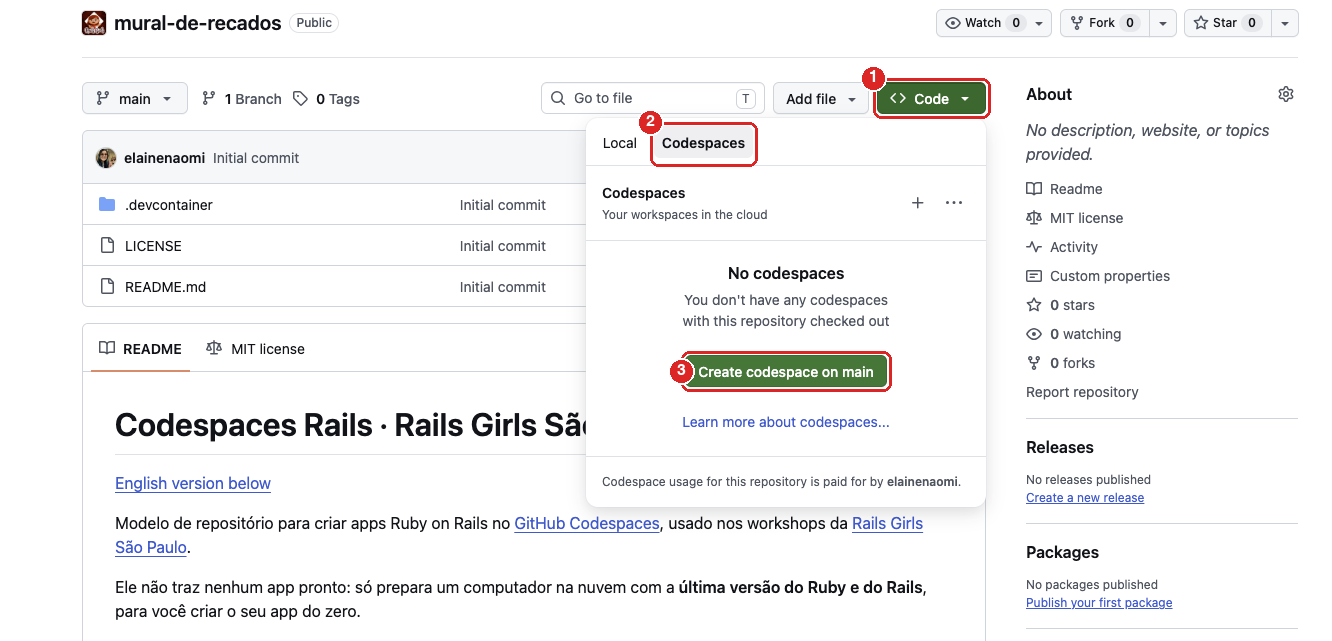Click the scale icon beside MIT license in About

click(1034, 218)
